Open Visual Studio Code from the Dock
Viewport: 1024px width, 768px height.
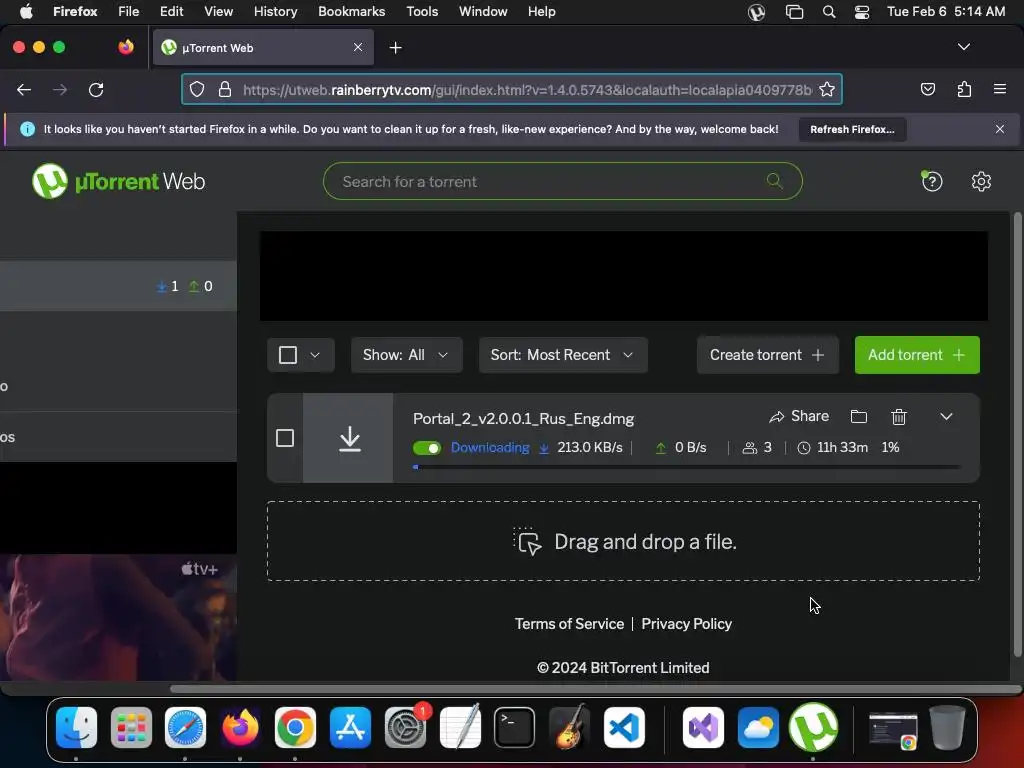pos(624,727)
